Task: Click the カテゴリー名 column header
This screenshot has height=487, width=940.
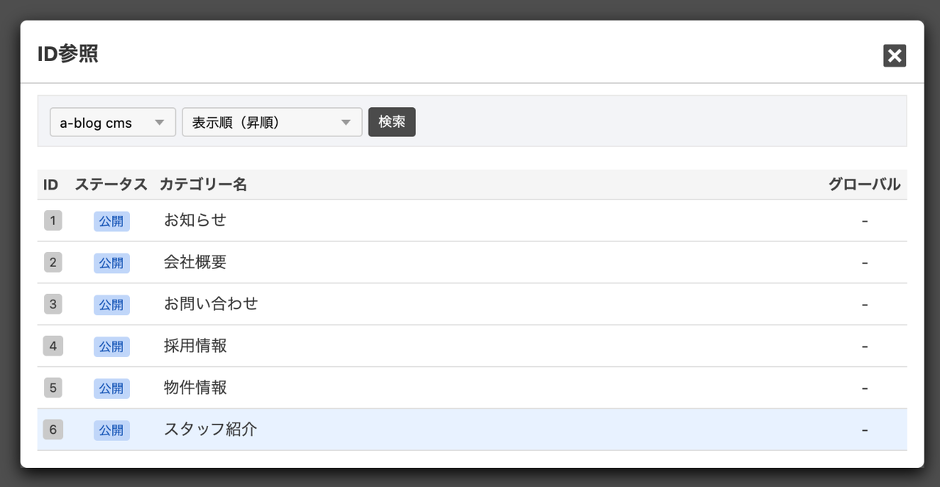Action: (203, 184)
